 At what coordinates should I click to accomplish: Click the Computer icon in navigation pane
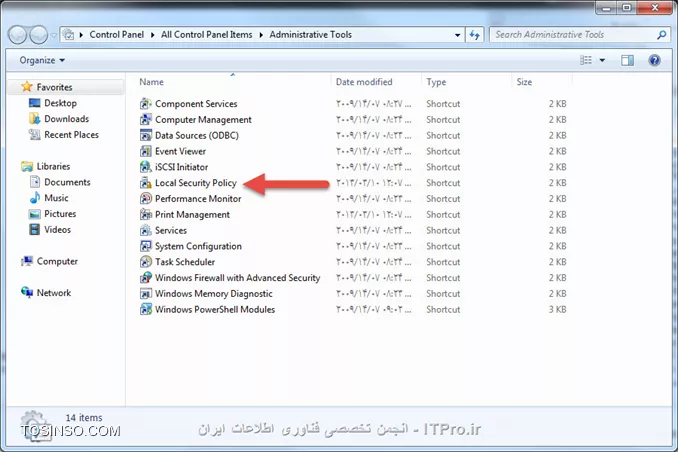coord(27,261)
